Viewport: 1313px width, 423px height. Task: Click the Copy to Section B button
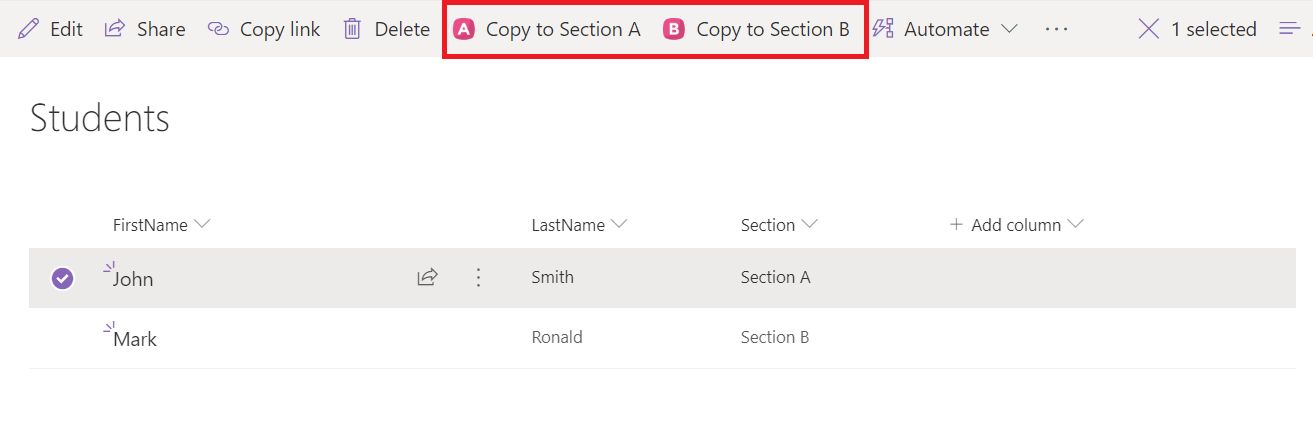click(757, 29)
